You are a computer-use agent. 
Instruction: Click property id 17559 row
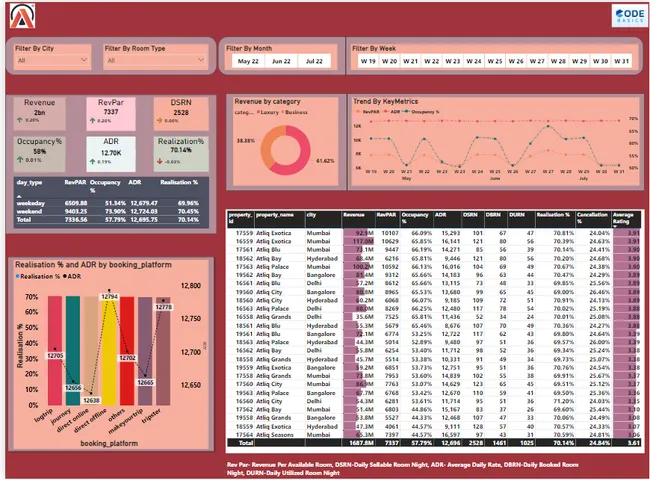(434, 233)
